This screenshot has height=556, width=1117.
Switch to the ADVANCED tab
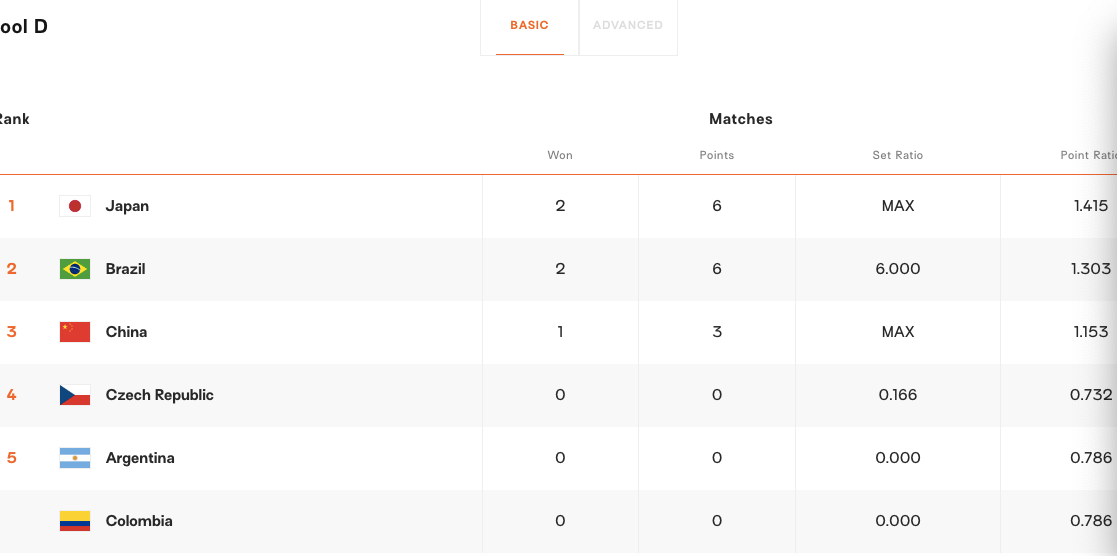pos(628,26)
